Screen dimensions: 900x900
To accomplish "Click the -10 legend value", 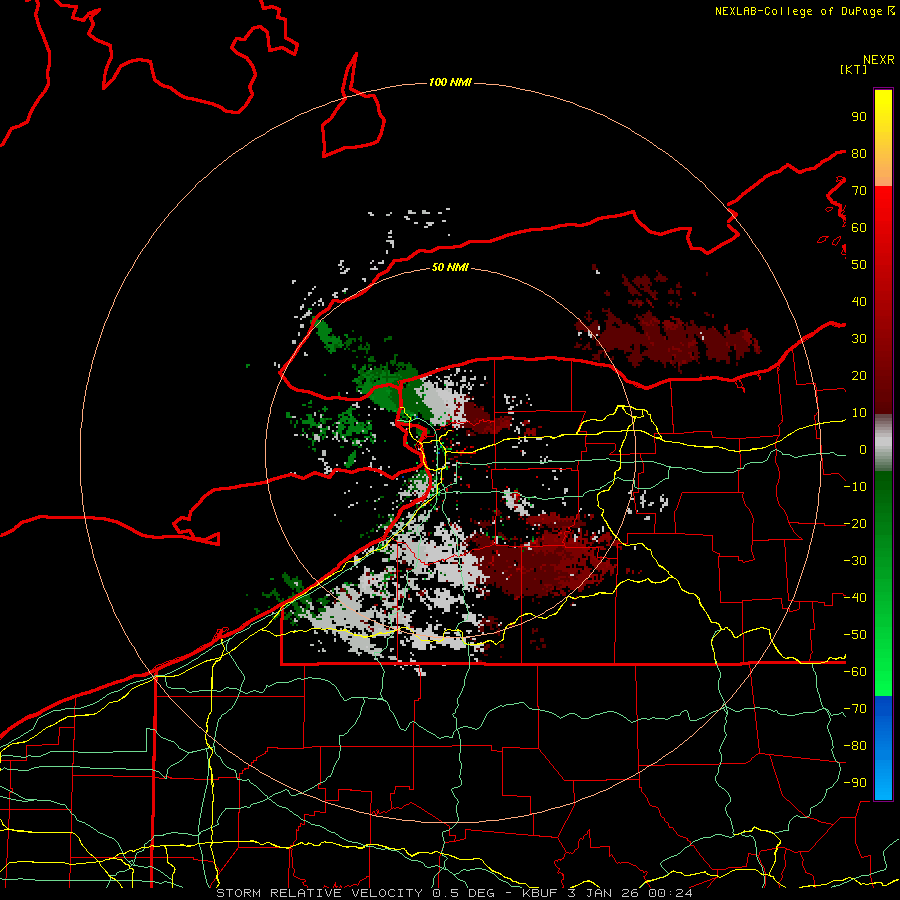I will [855, 487].
